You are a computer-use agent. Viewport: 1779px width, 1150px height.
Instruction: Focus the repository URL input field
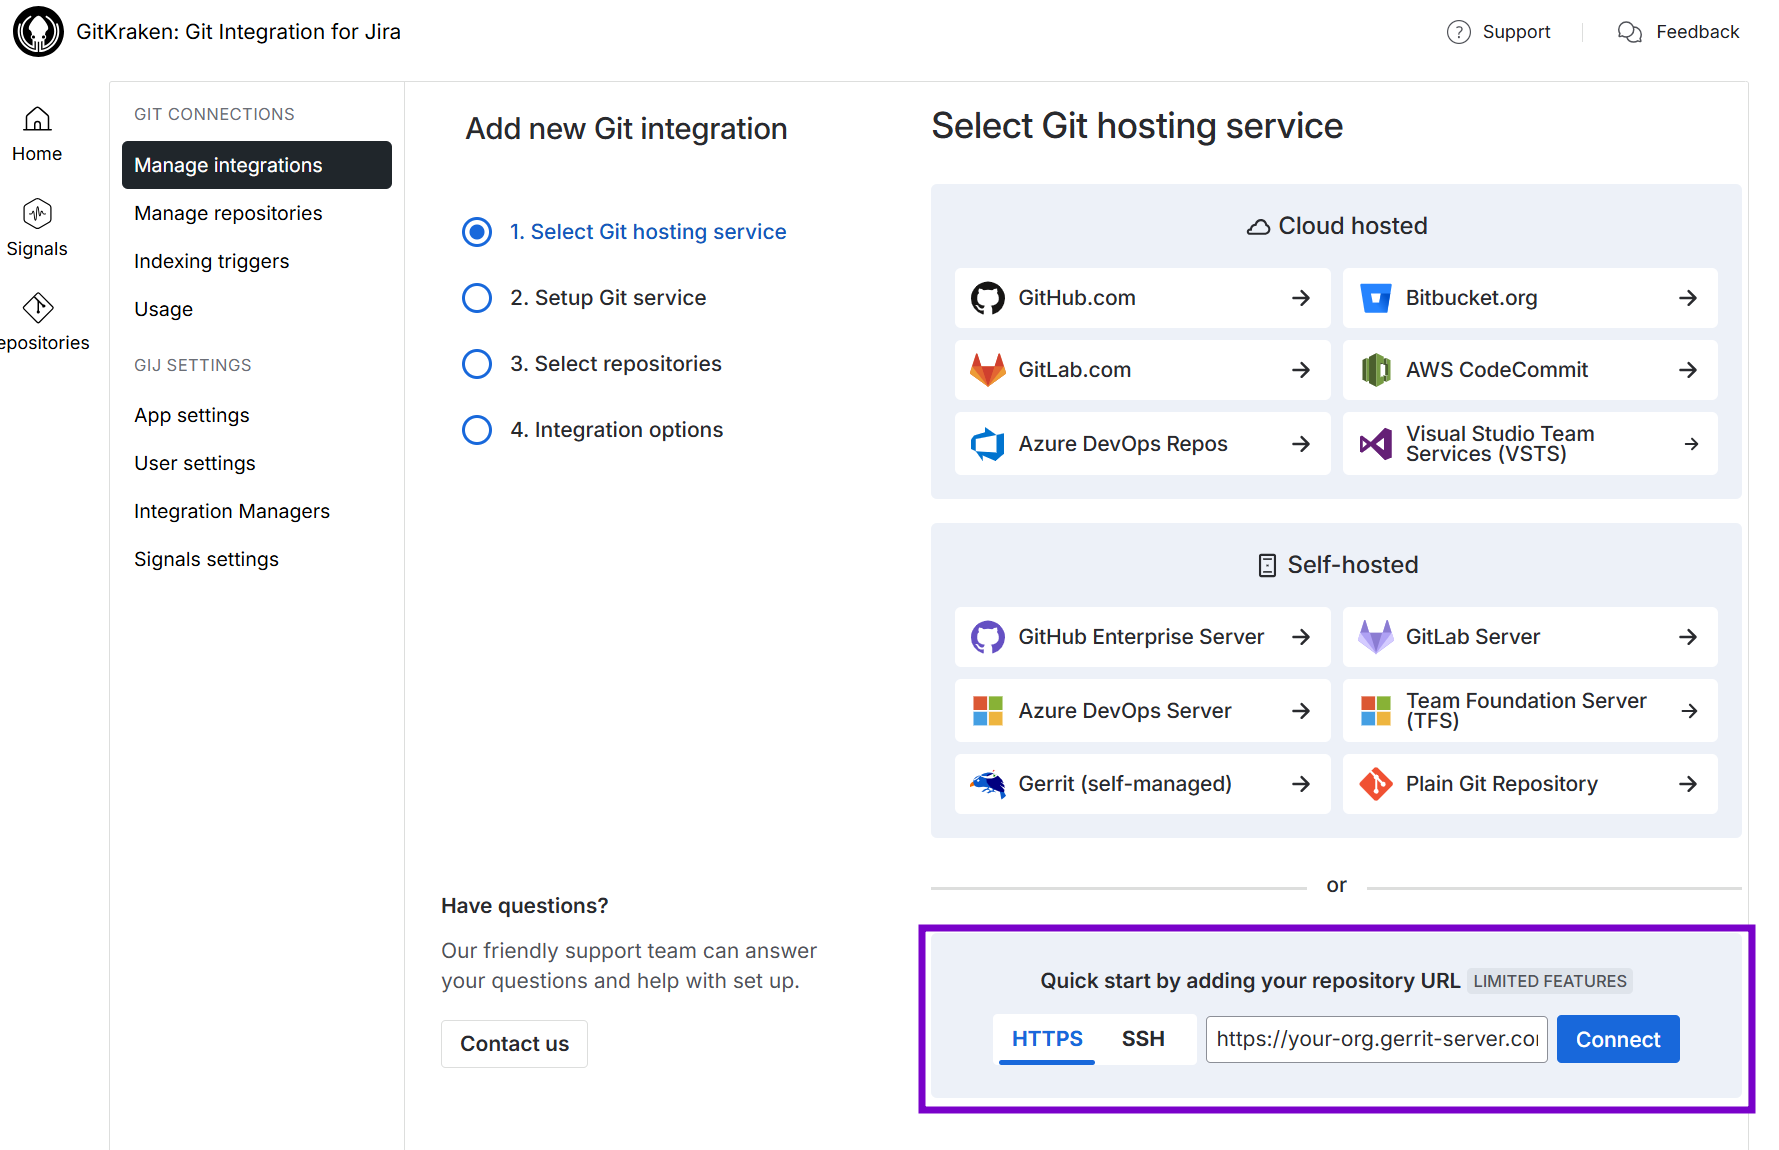(x=1376, y=1039)
